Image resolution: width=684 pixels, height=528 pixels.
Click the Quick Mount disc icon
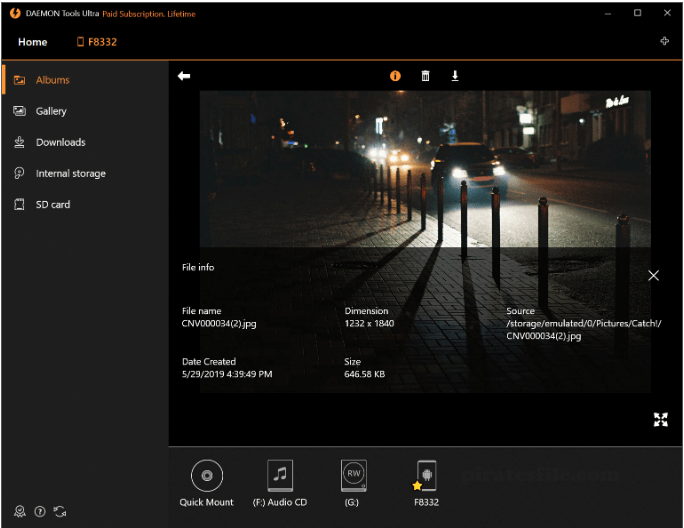pyautogui.click(x=207, y=475)
